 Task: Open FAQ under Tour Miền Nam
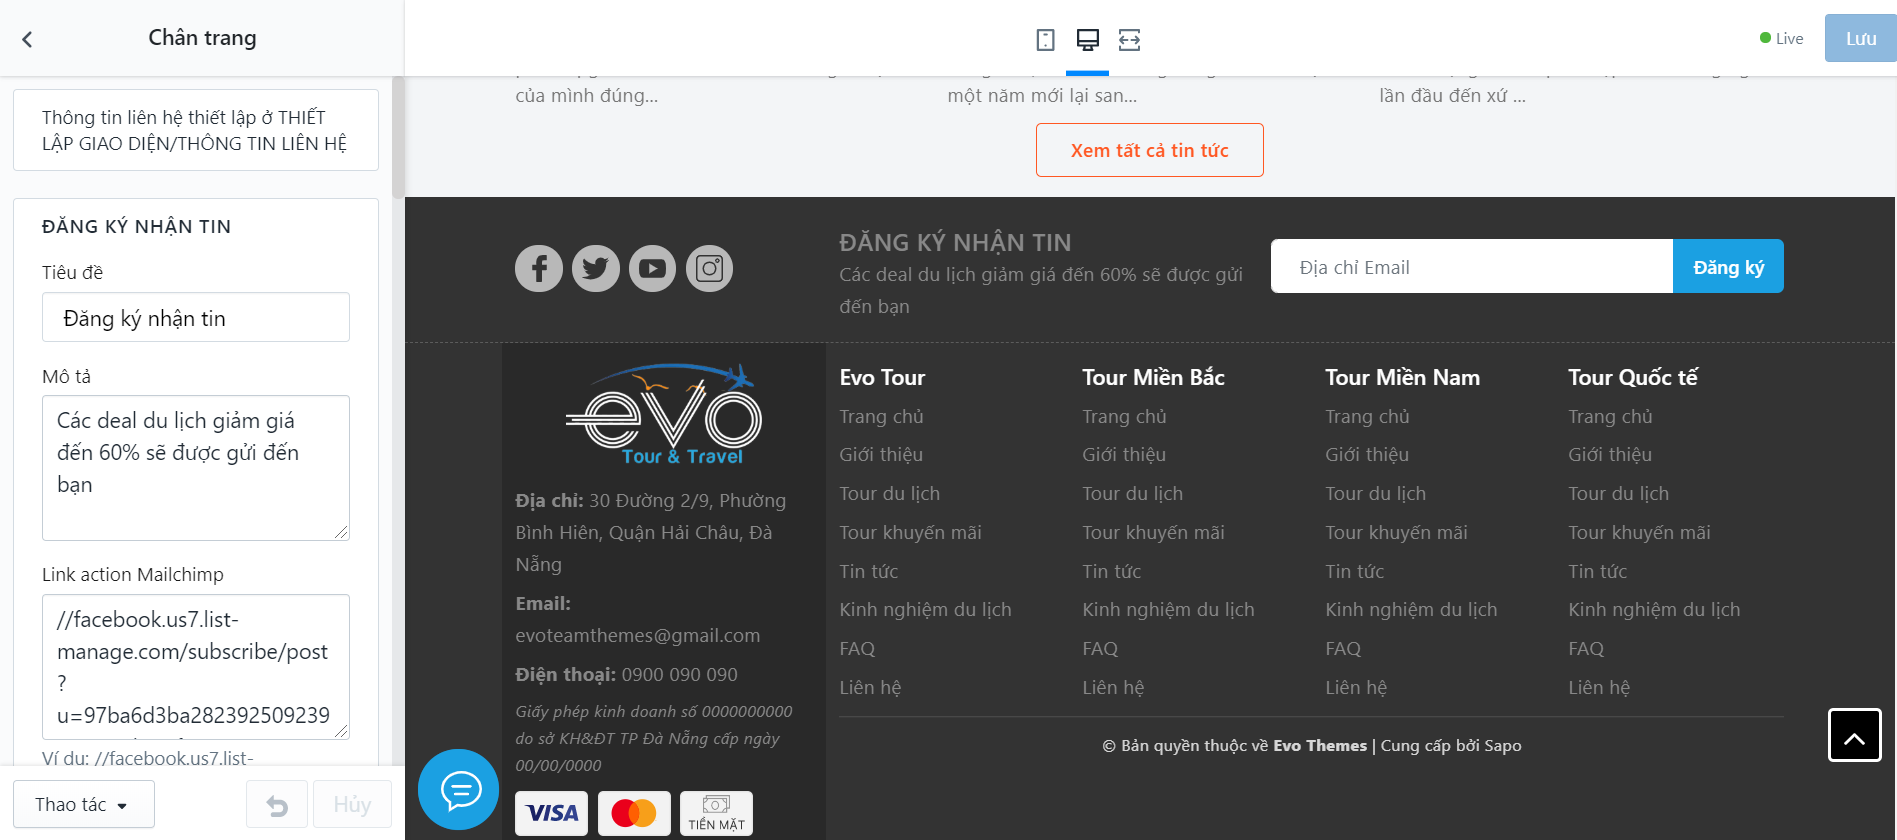pos(1343,649)
